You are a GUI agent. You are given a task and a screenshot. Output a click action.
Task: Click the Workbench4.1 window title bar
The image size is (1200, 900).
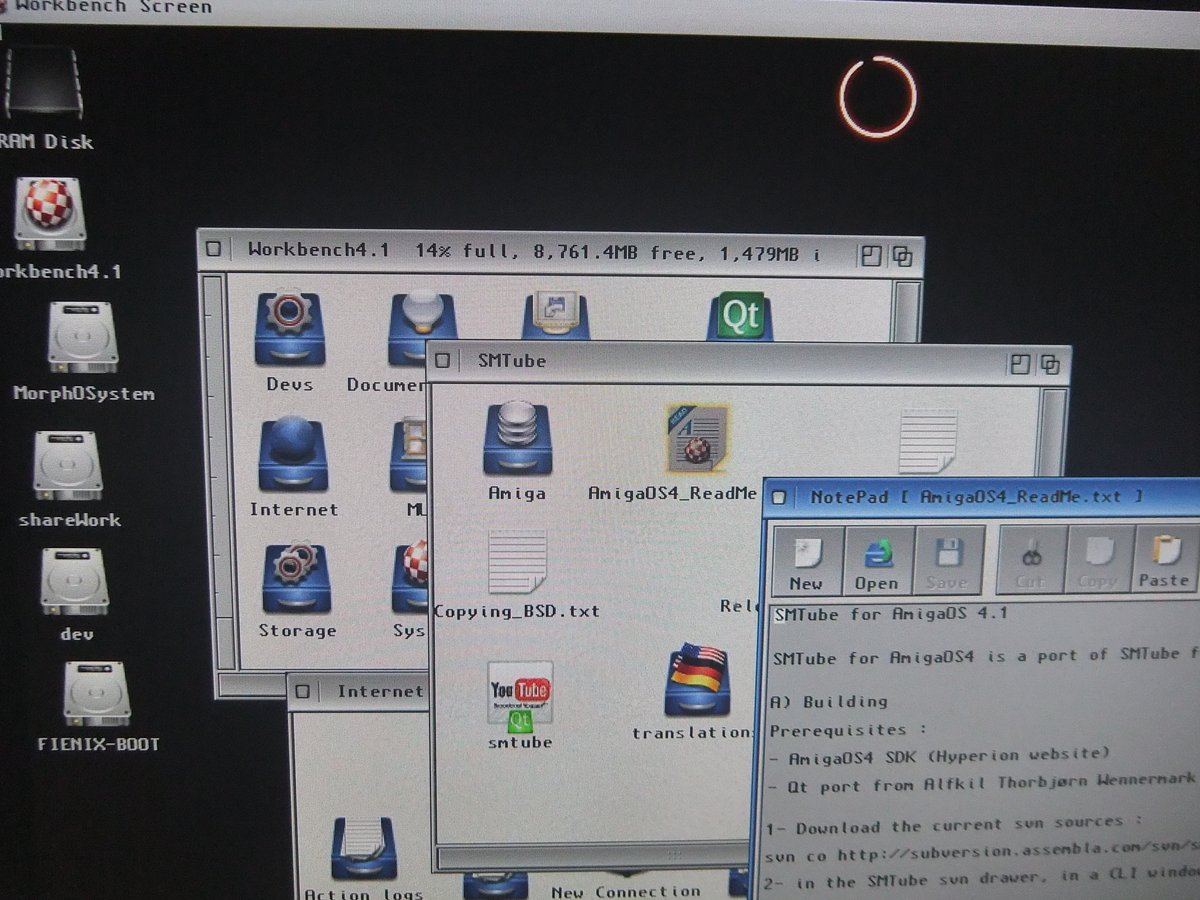coord(560,251)
